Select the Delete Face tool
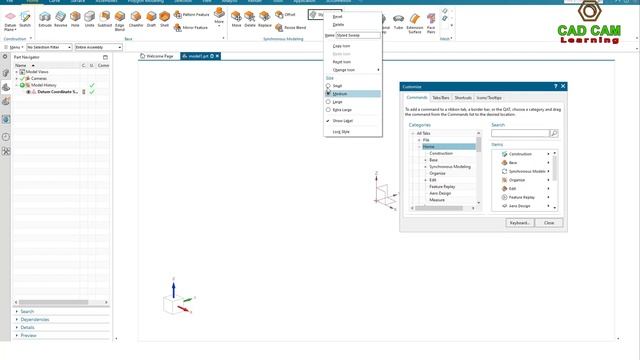640x360 pixels. 250,20
